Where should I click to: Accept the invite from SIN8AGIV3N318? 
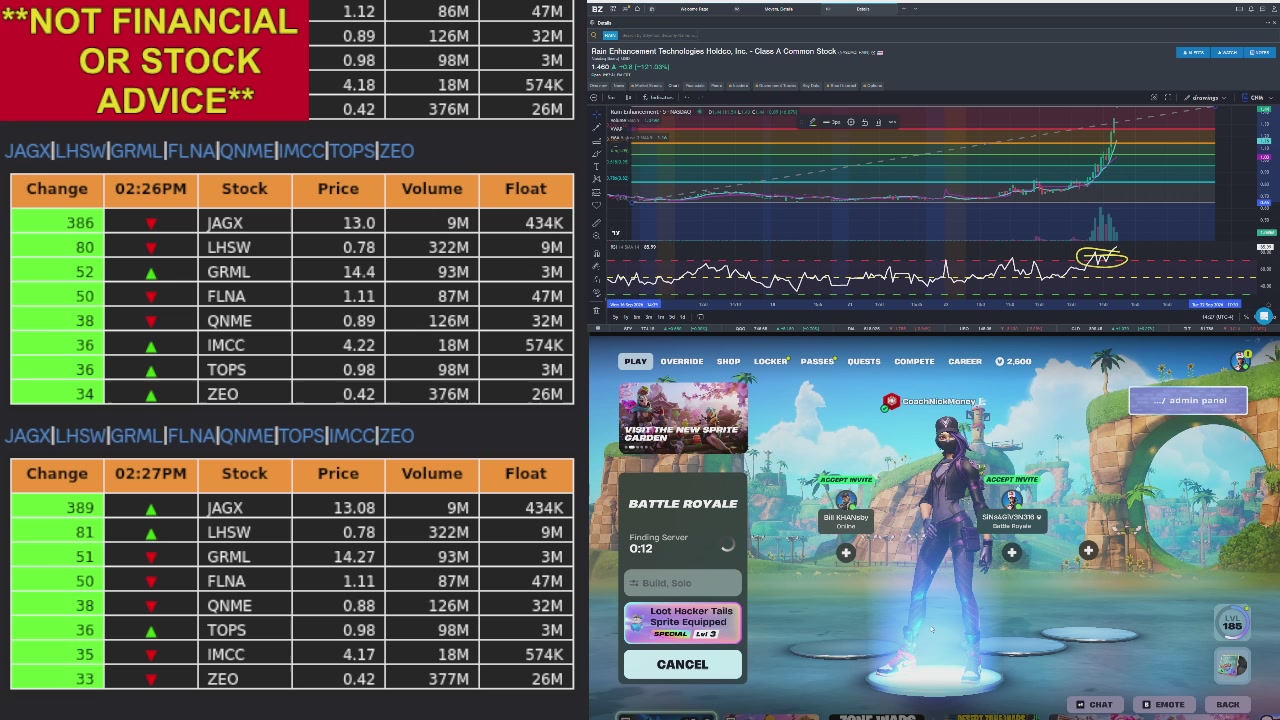coord(1012,479)
